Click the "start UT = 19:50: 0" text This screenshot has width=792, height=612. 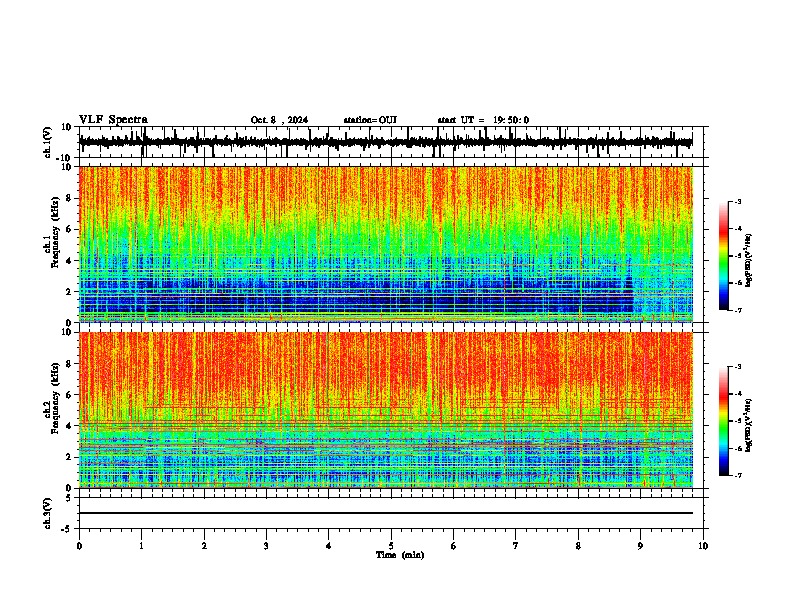[483, 120]
